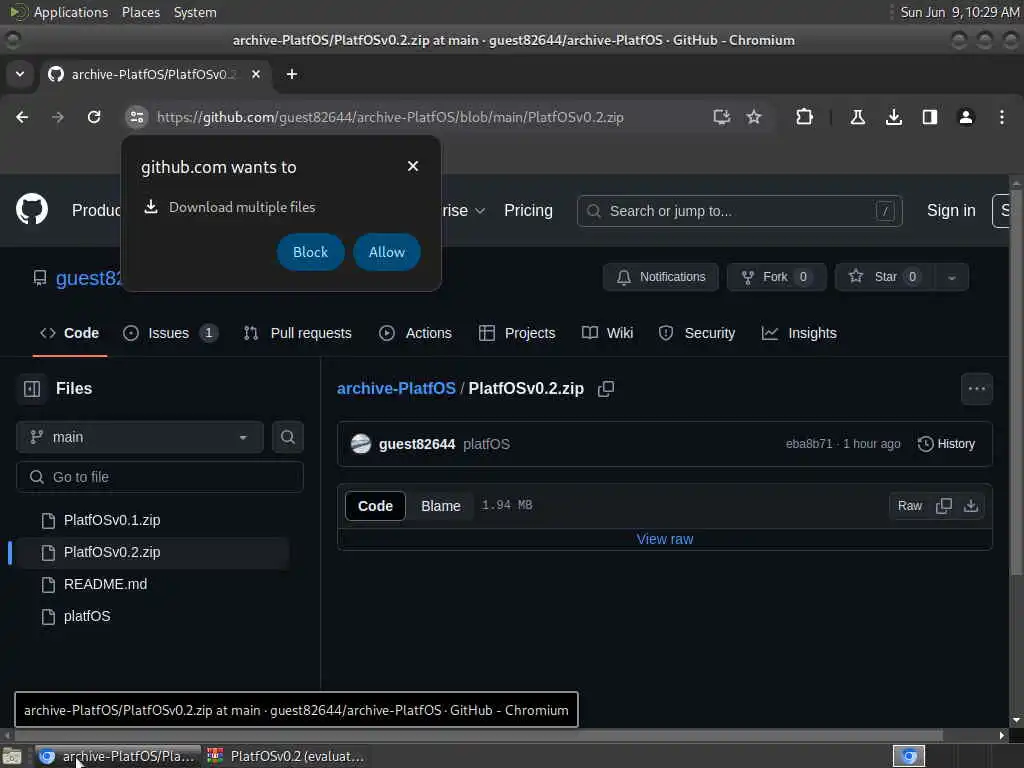Download raw file icon
1024x768 pixels.
point(970,506)
